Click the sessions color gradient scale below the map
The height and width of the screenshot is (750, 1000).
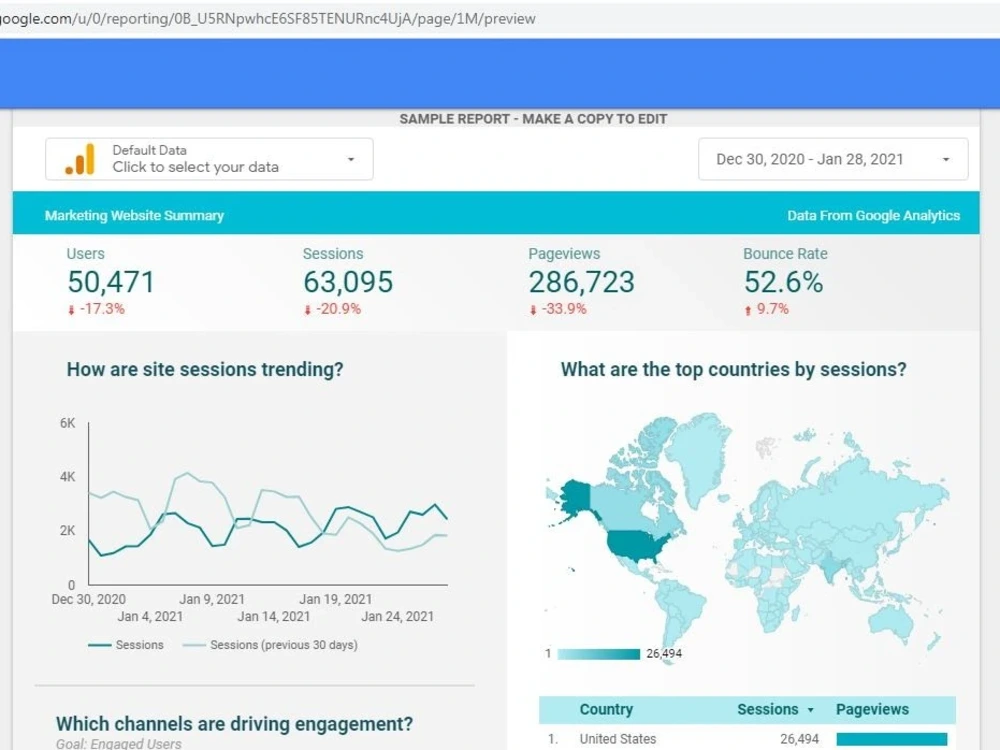coord(600,654)
